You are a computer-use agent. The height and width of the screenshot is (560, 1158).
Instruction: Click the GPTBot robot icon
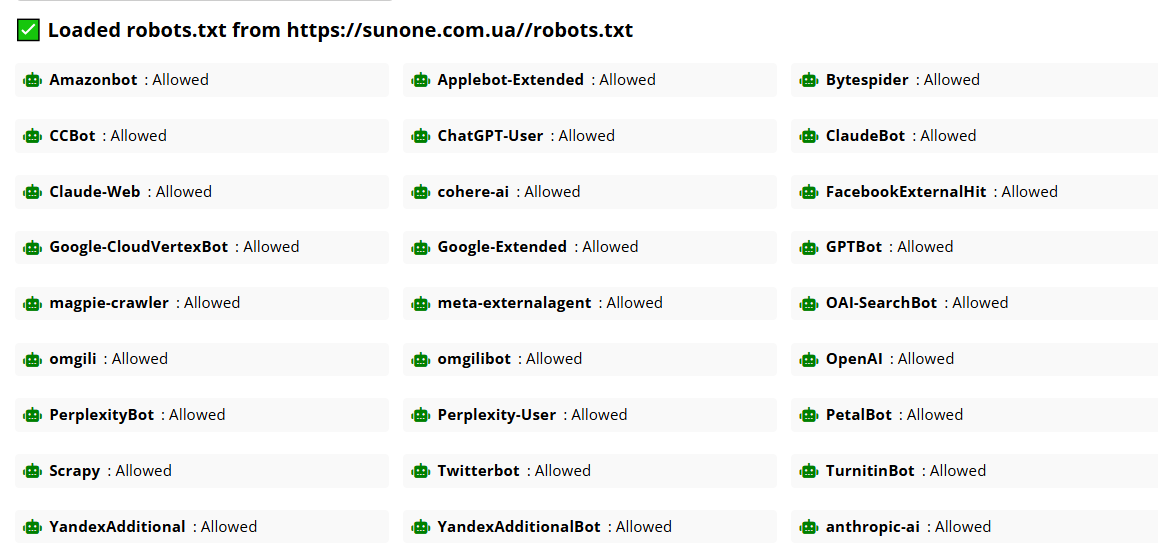809,247
